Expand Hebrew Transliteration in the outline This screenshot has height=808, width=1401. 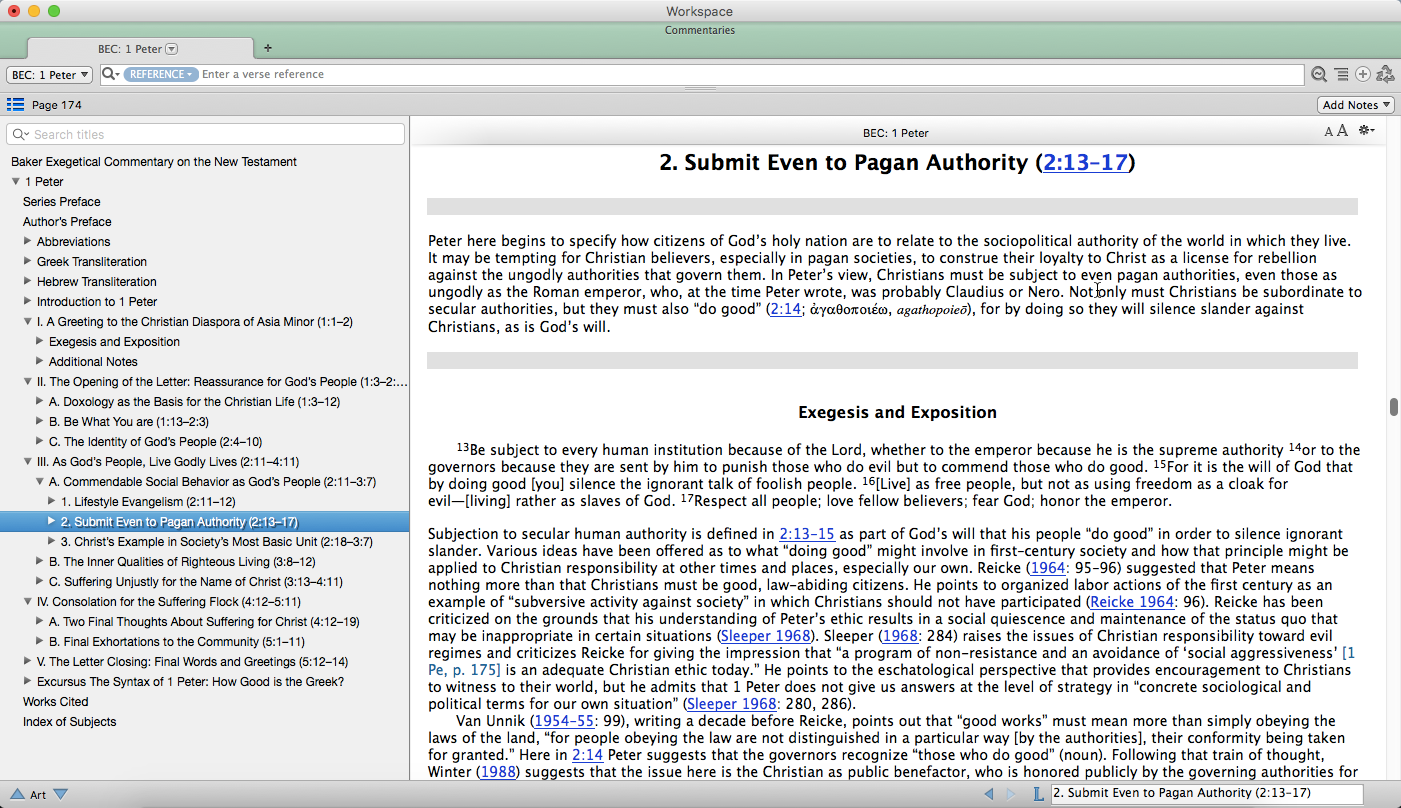pos(28,282)
